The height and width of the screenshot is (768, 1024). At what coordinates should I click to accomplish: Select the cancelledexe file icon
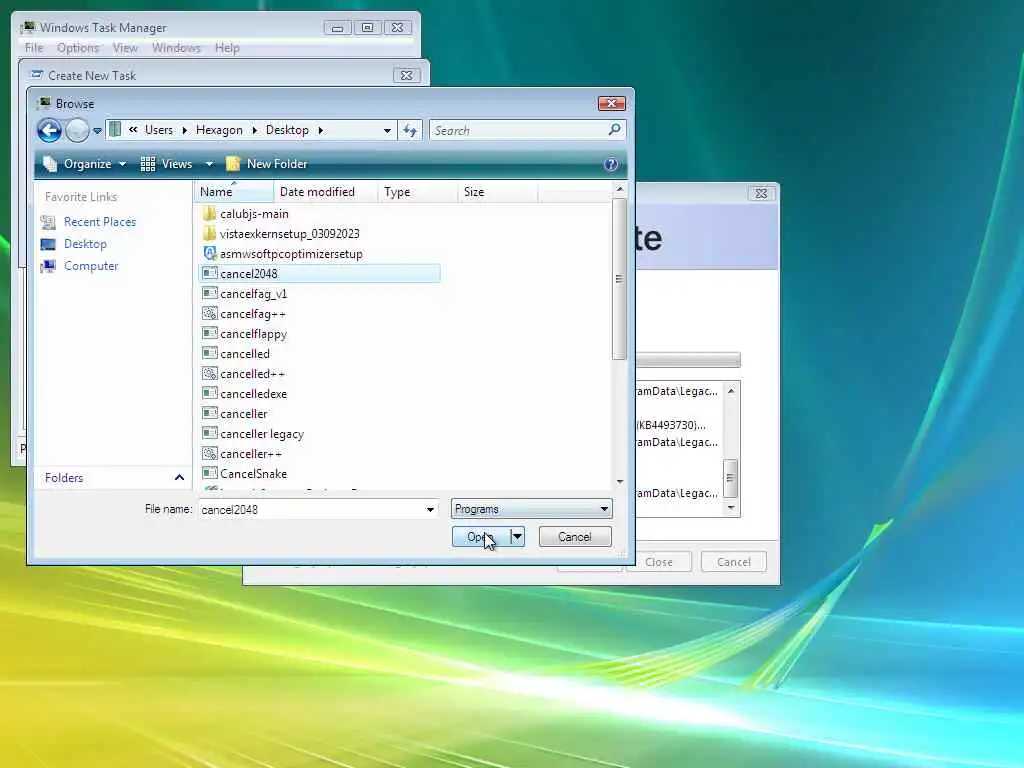pos(210,393)
